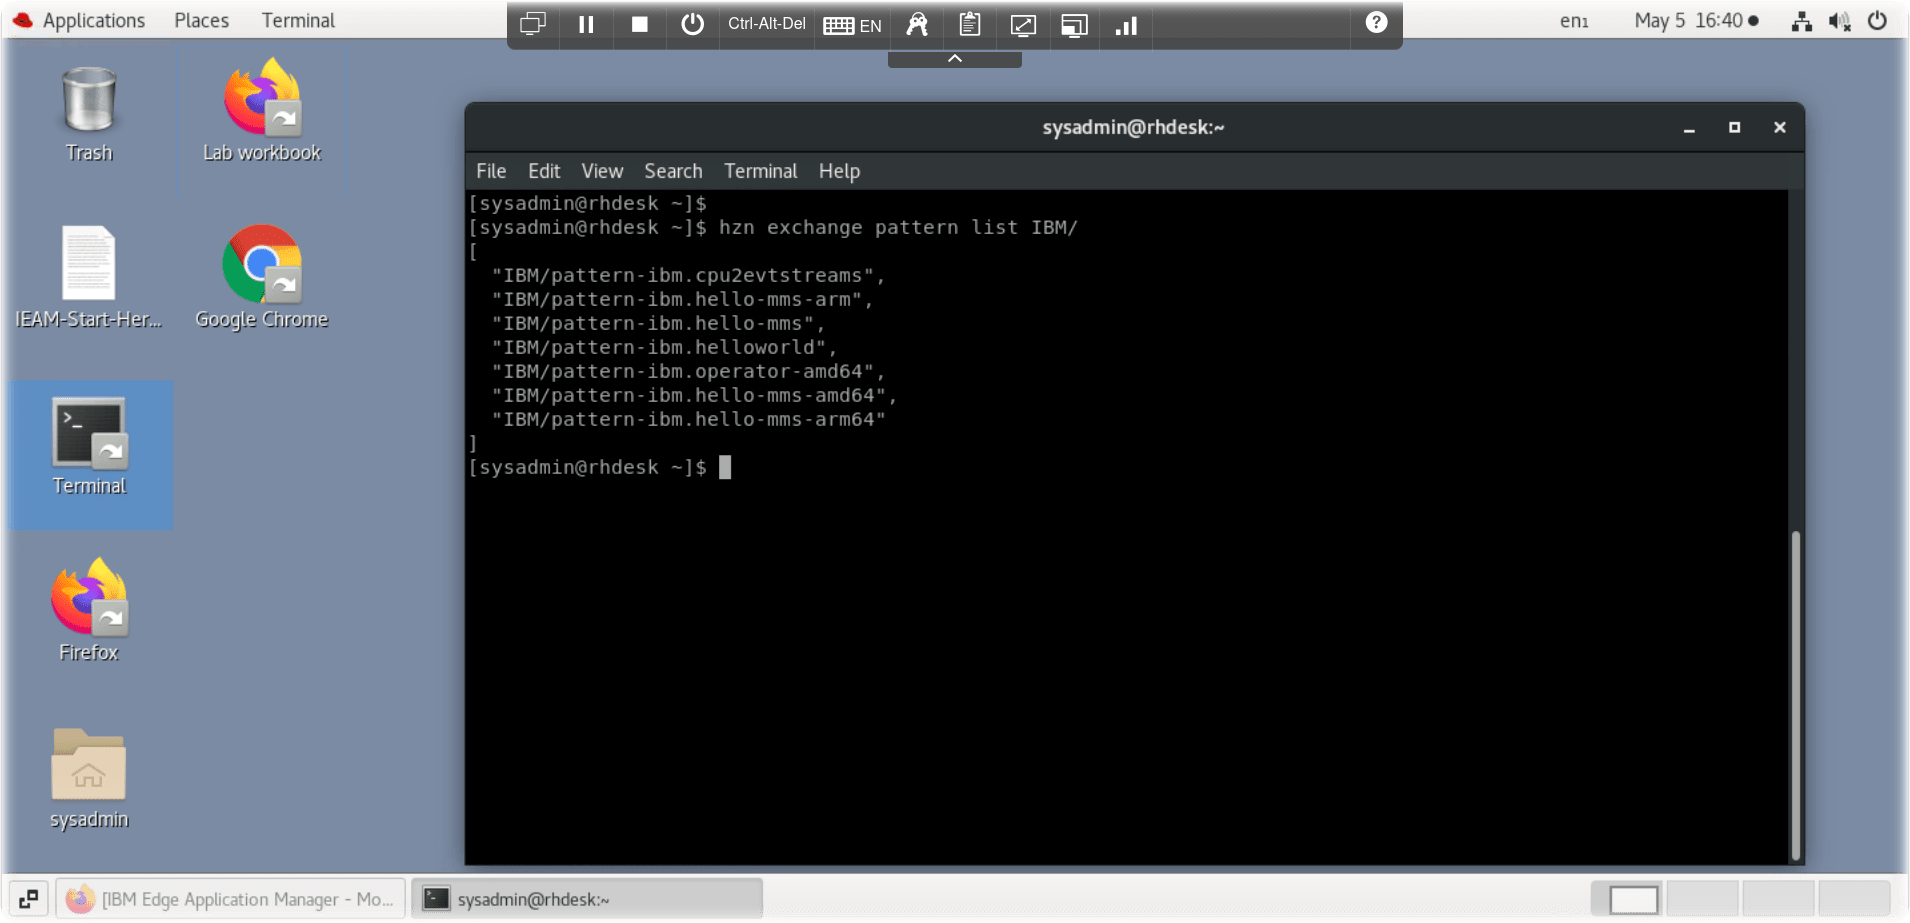
Task: Click the line 'IBM/pattern-ibm.hello-mms-amd64'
Action: (694, 395)
